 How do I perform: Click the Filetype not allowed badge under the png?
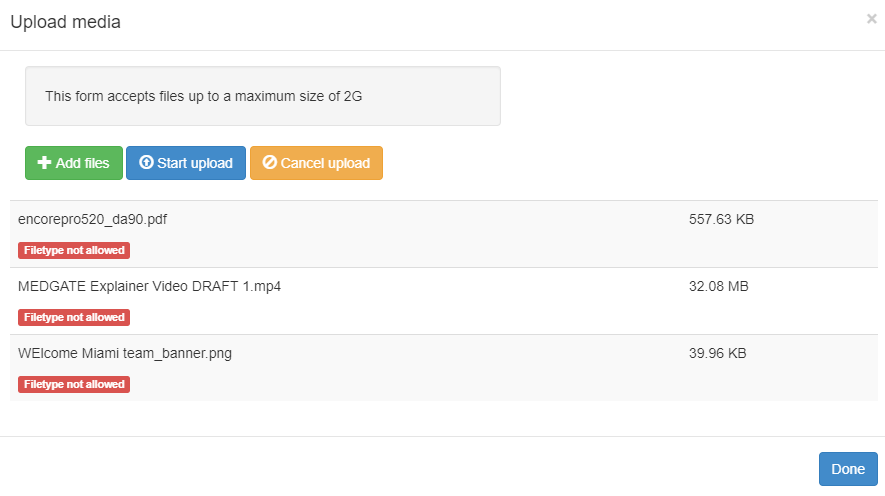click(74, 385)
